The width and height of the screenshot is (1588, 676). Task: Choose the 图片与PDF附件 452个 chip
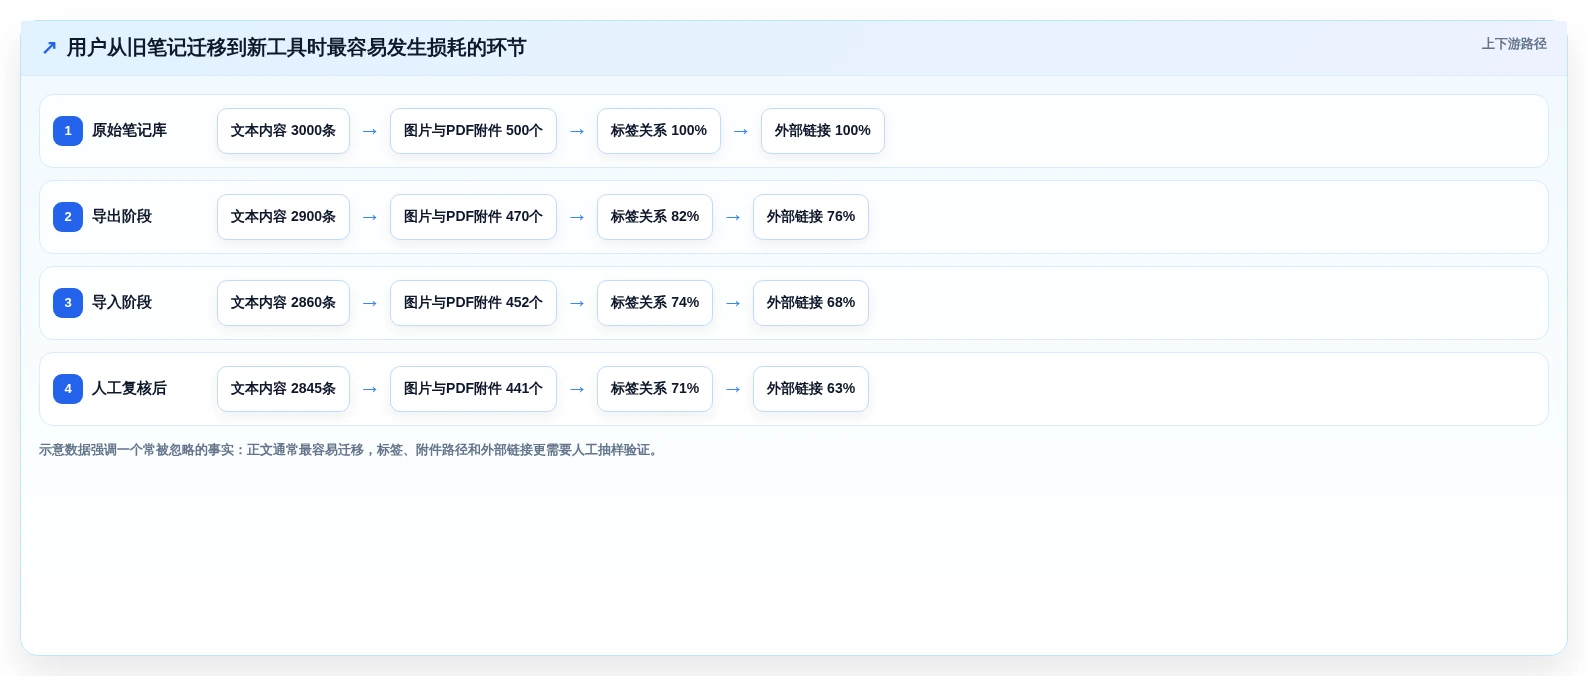[473, 303]
